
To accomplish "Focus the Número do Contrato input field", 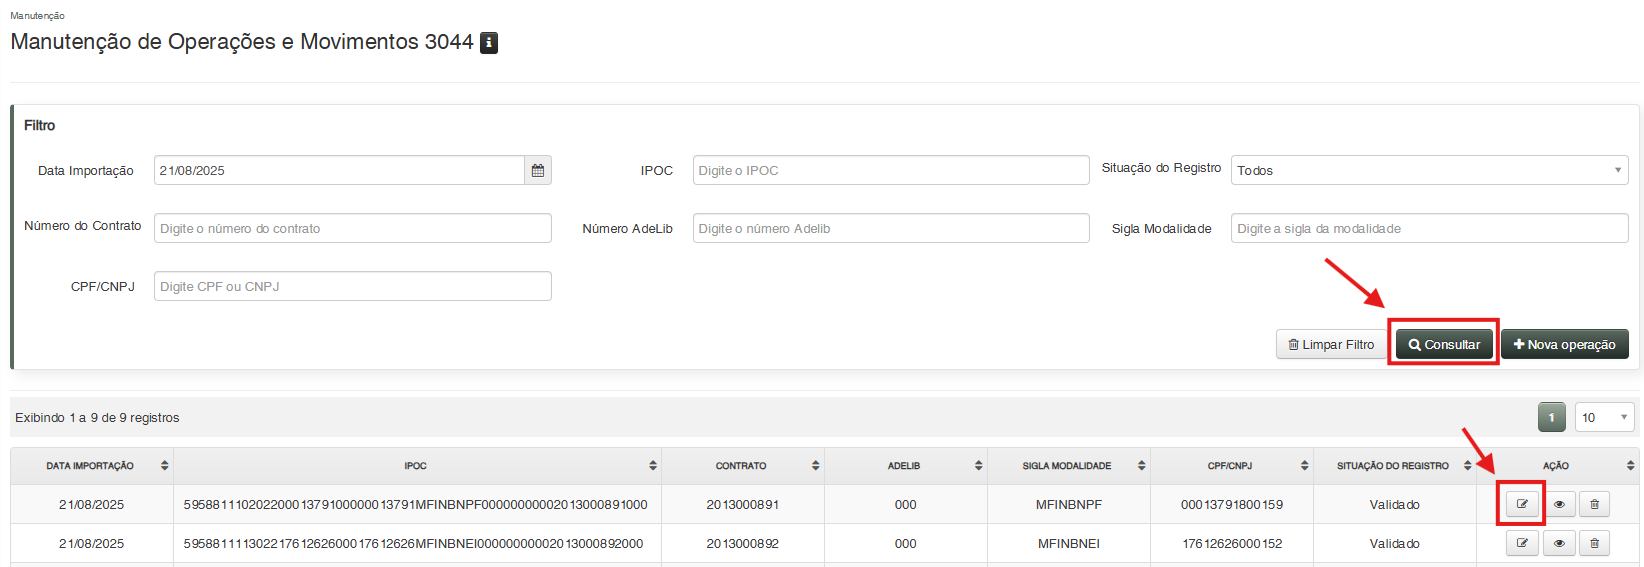I will [x=352, y=228].
